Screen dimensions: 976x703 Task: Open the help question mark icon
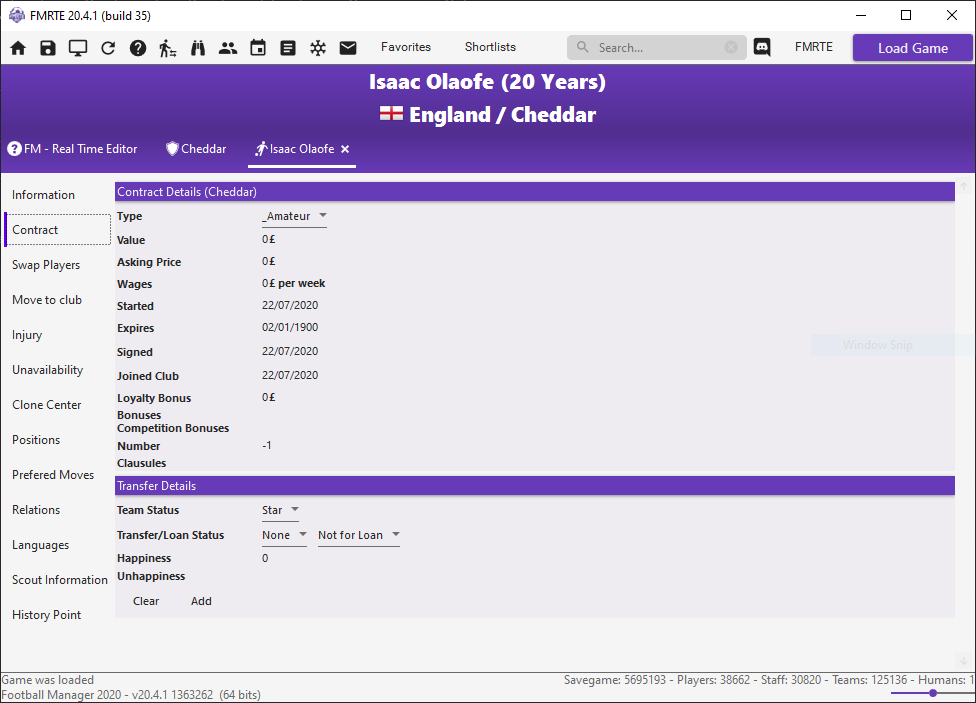[x=138, y=48]
